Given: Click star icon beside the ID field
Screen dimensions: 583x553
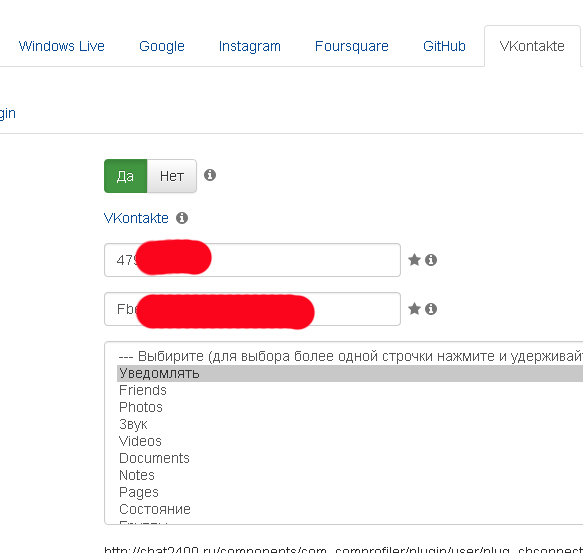Looking at the screenshot, I should point(414,260).
